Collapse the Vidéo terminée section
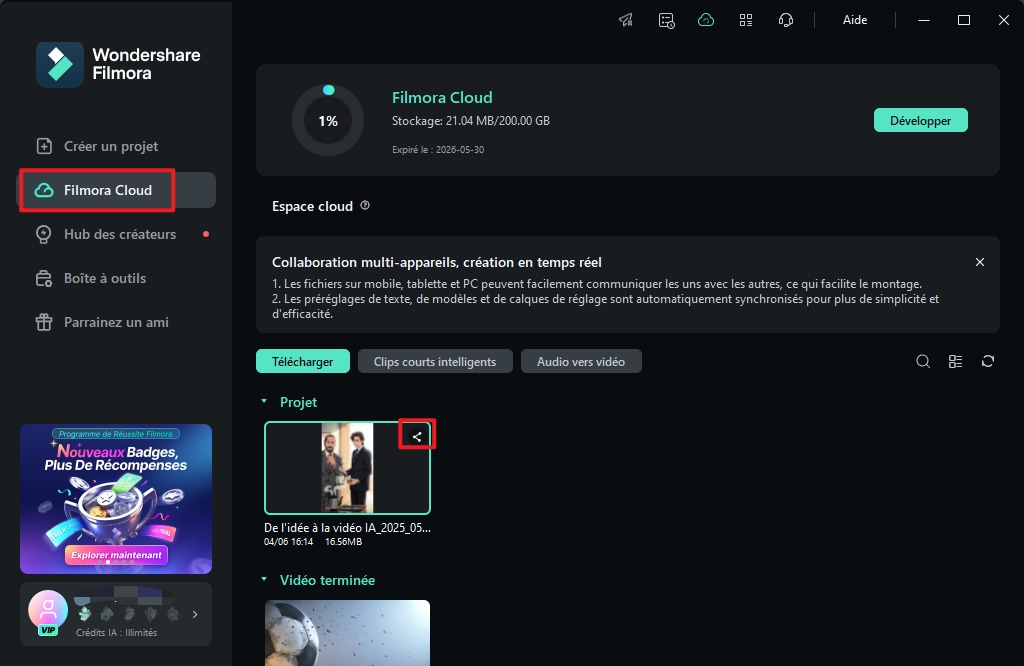The height and width of the screenshot is (666, 1024). pyautogui.click(x=264, y=579)
